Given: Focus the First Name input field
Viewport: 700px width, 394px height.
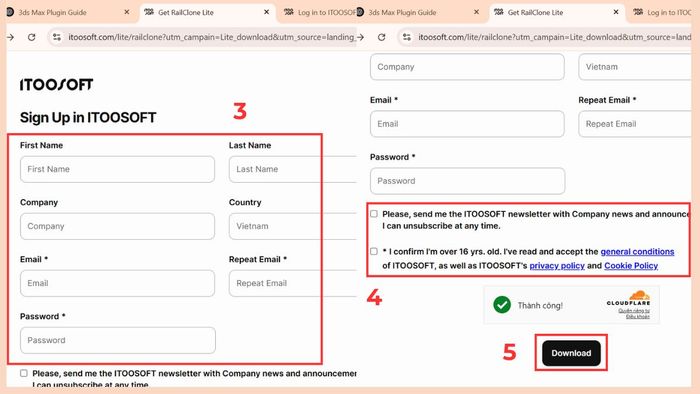Looking at the screenshot, I should [x=117, y=169].
